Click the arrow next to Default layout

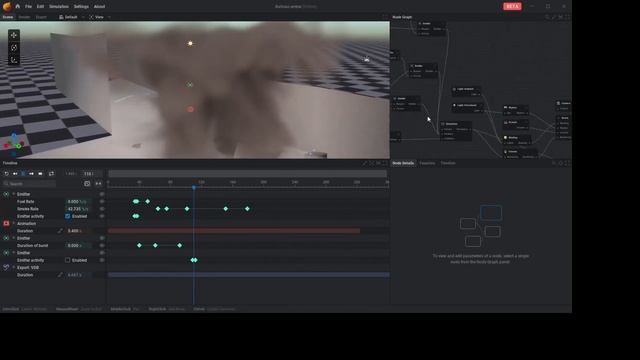pyautogui.click(x=83, y=17)
